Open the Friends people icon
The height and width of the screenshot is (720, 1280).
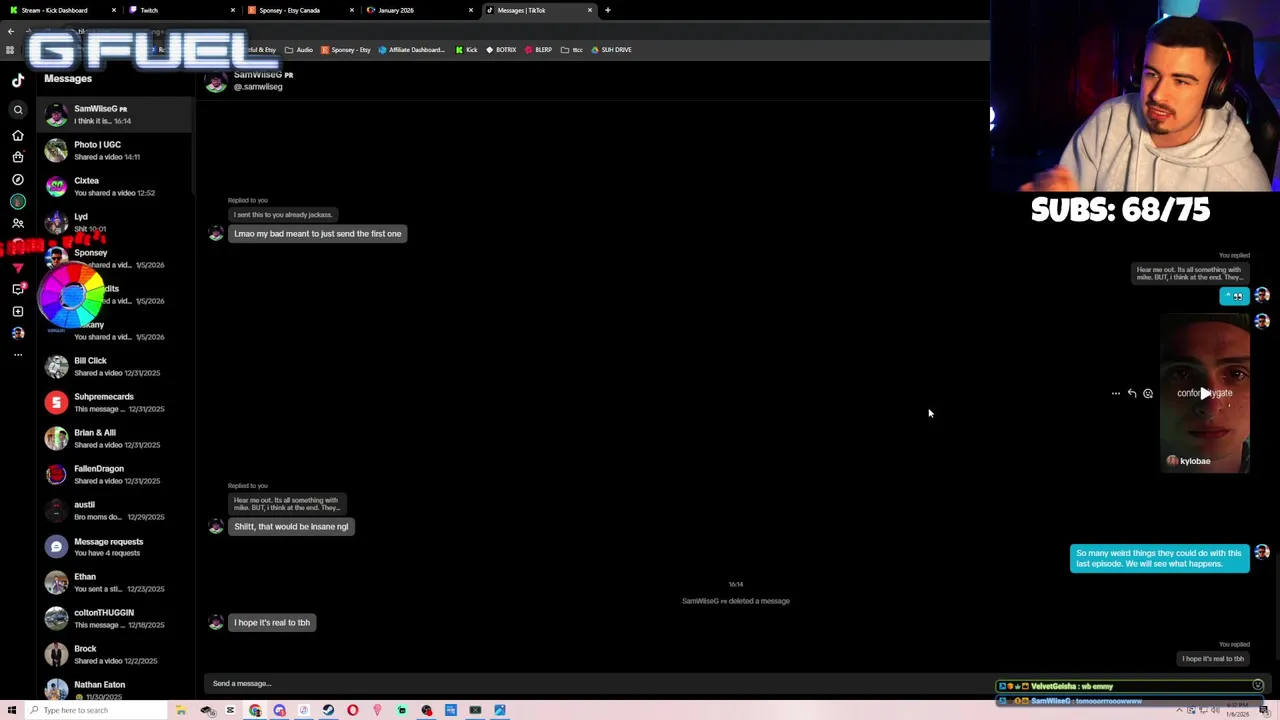[x=18, y=224]
